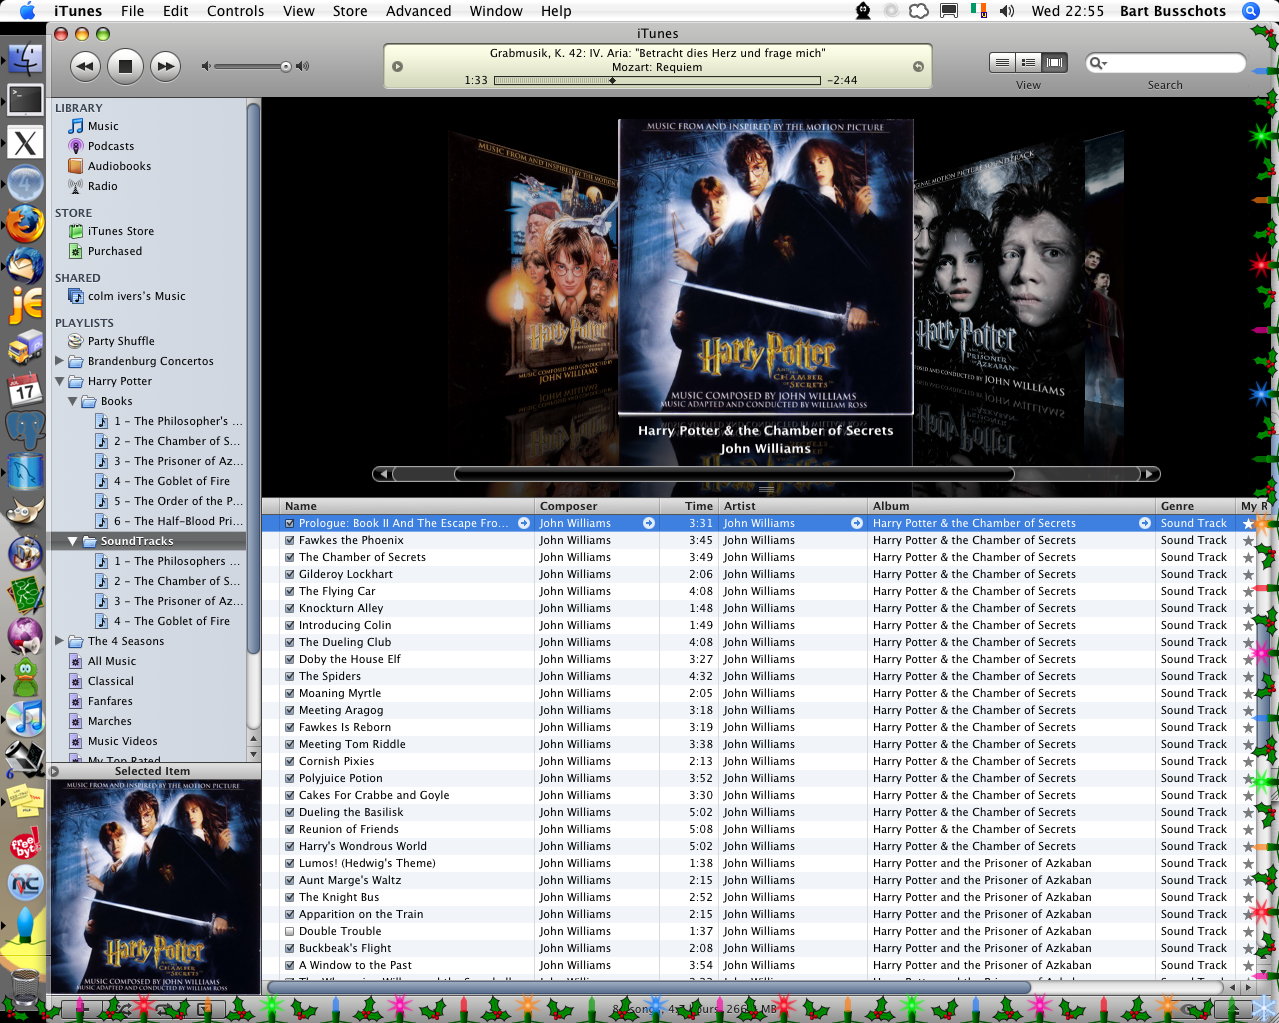Screen dimensions: 1279x1023
Task: Uncheck the Fawkes the Phoenix song
Action: (290, 540)
